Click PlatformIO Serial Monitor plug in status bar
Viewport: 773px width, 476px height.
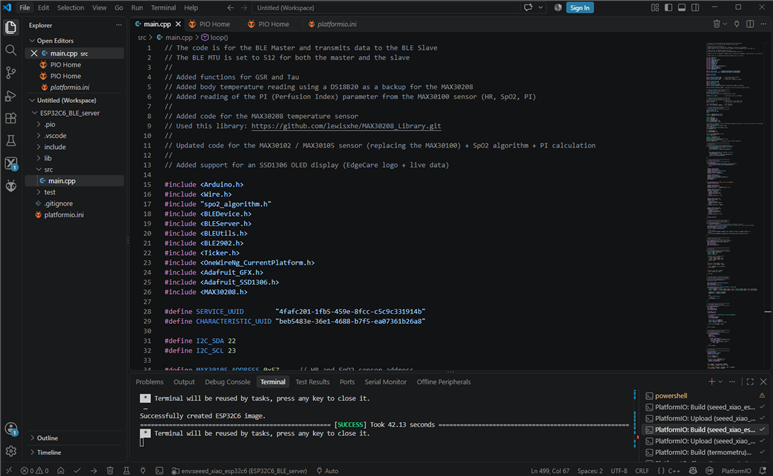point(142,471)
